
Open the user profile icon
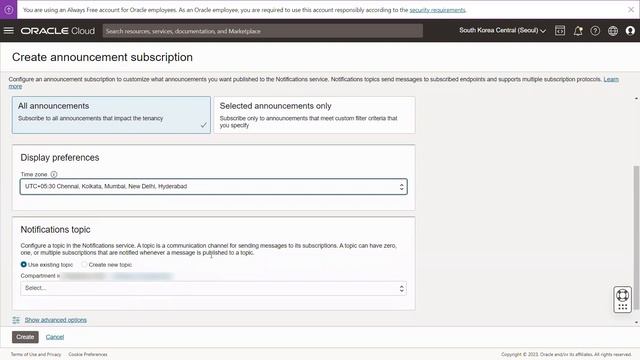click(630, 31)
